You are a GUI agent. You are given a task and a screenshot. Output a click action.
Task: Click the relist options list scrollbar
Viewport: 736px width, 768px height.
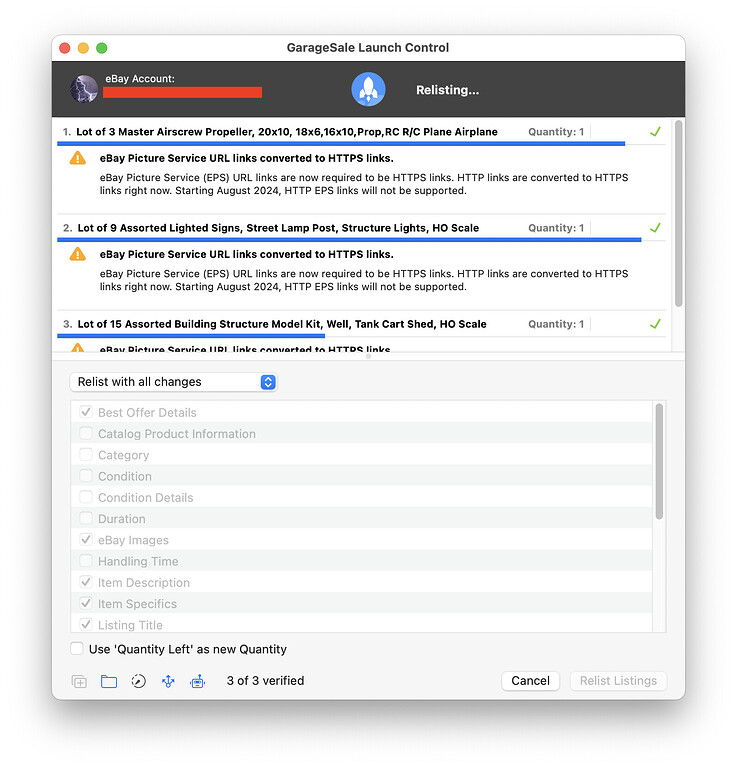(659, 461)
